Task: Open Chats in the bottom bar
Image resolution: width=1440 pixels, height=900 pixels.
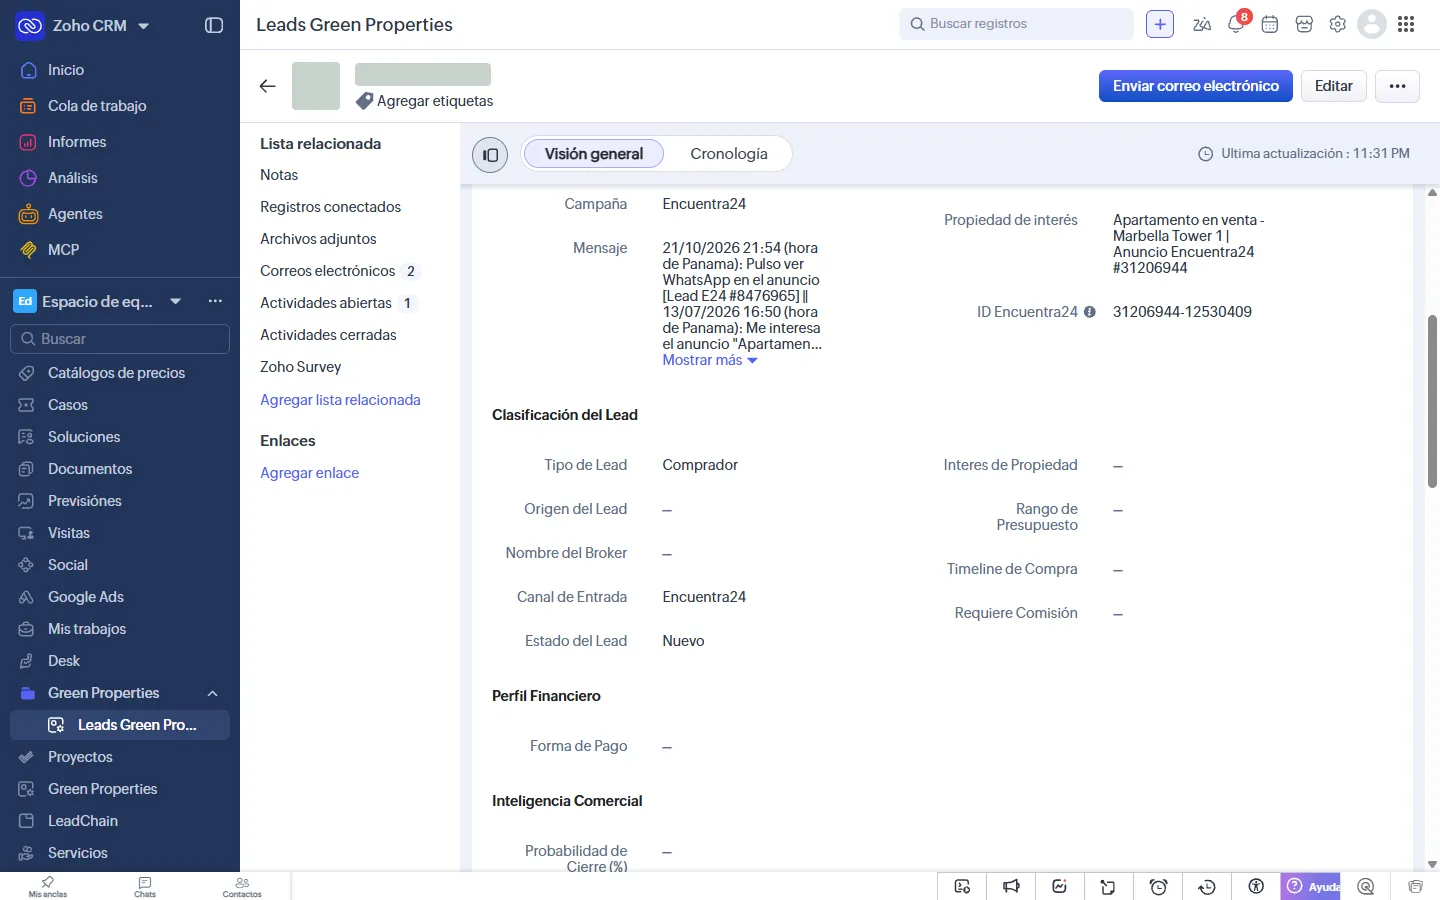Action: tap(145, 887)
